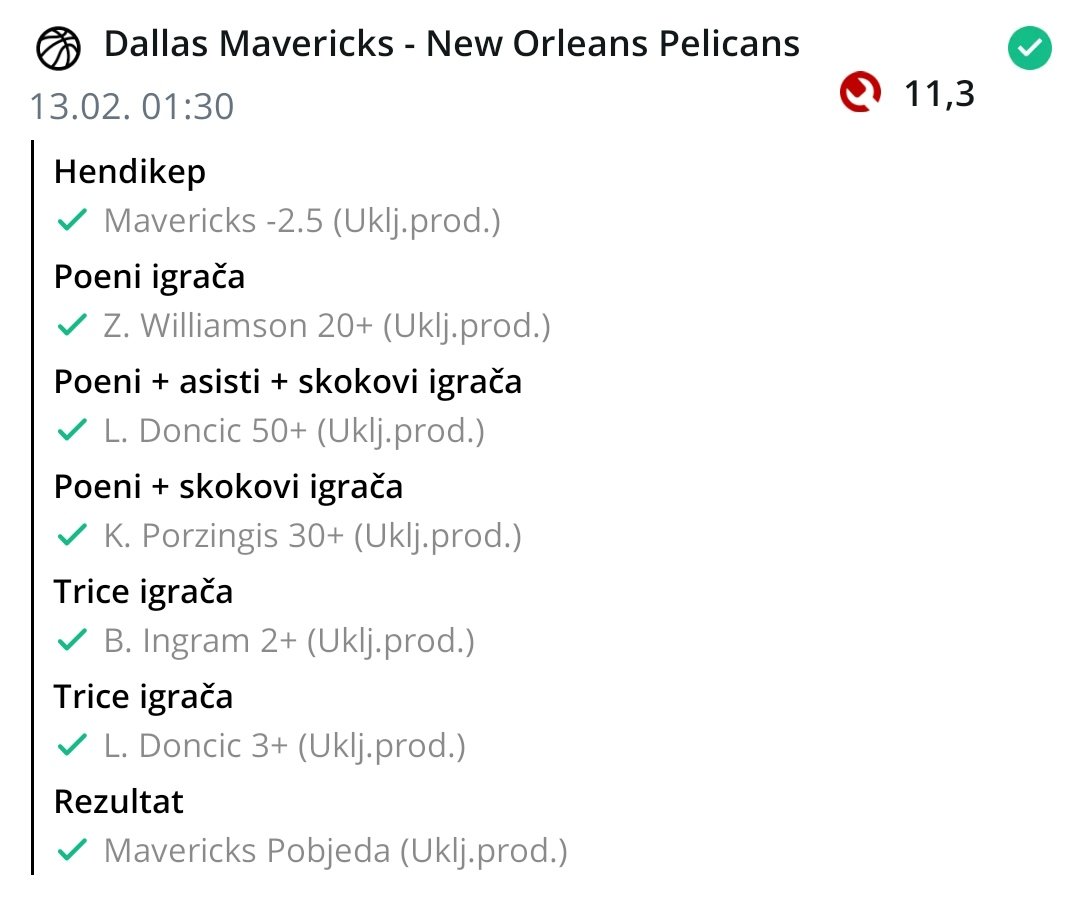Open Dallas Mavericks - New Orleans Pelicans match
The image size is (1080, 901).
(451, 45)
